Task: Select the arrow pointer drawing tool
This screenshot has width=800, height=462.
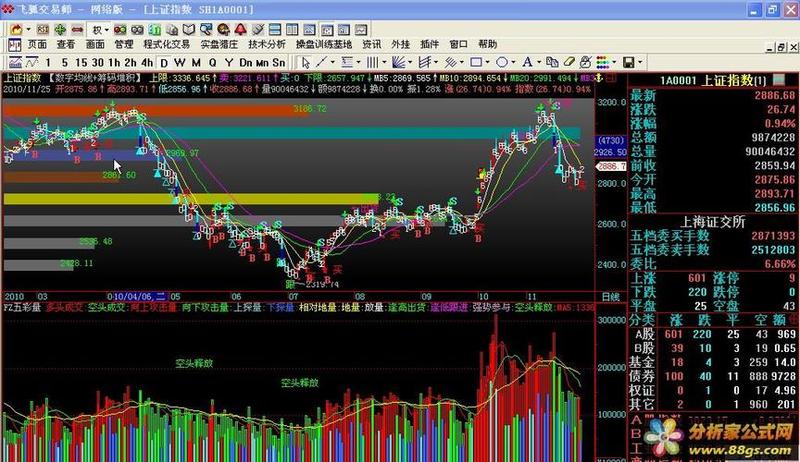Action: (x=305, y=63)
